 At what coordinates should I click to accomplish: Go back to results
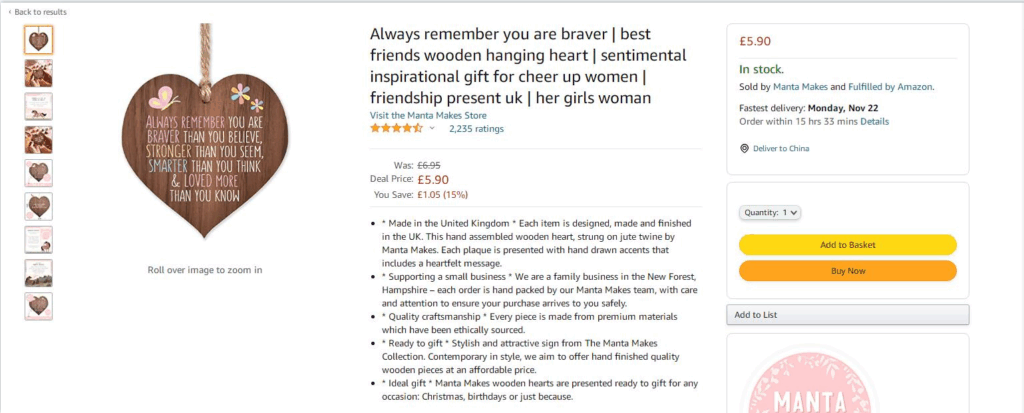coord(37,12)
